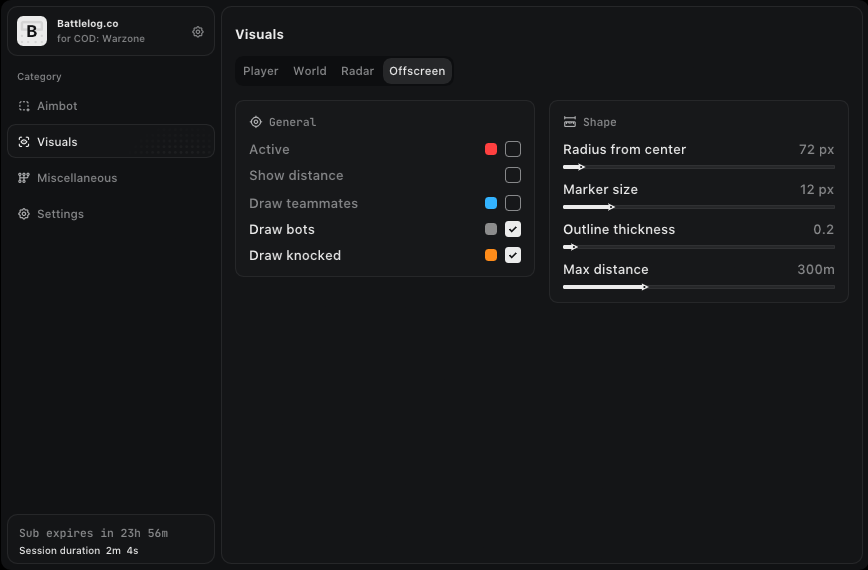Uncheck the Draw bots checkbox
Viewport: 868px width, 570px height.
pos(513,229)
